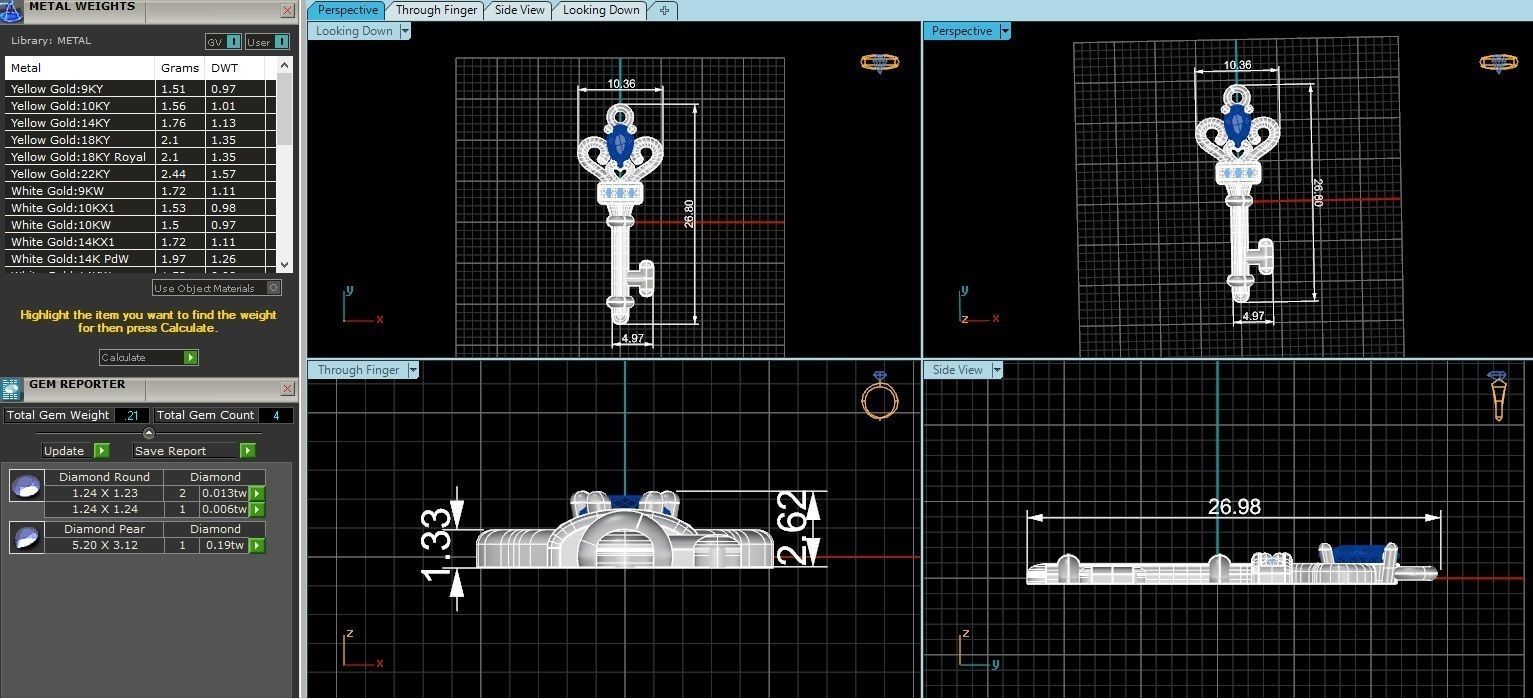Viewport: 1533px width, 699px height.
Task: Click the Diamond Pear gem thumbnail
Action: pyautogui.click(x=26, y=538)
